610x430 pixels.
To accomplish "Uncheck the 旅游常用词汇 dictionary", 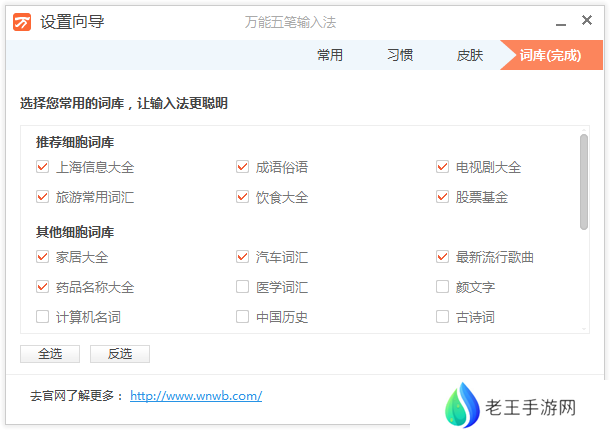I will (x=42, y=197).
